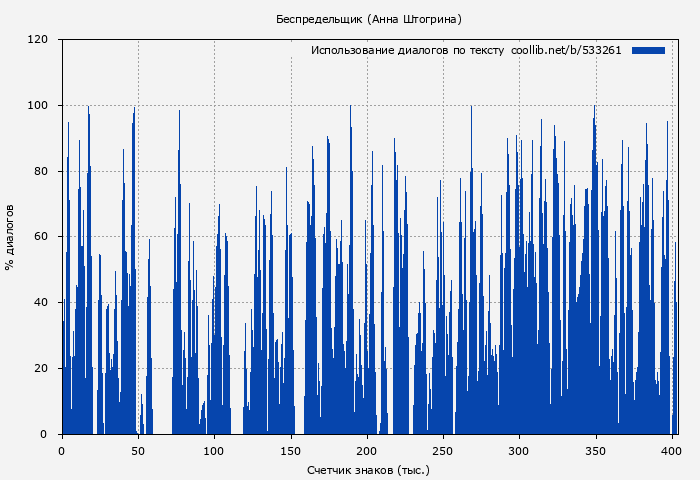Select the 400 tick on the horizontal axis
The image size is (700, 480).
pyautogui.click(x=670, y=451)
